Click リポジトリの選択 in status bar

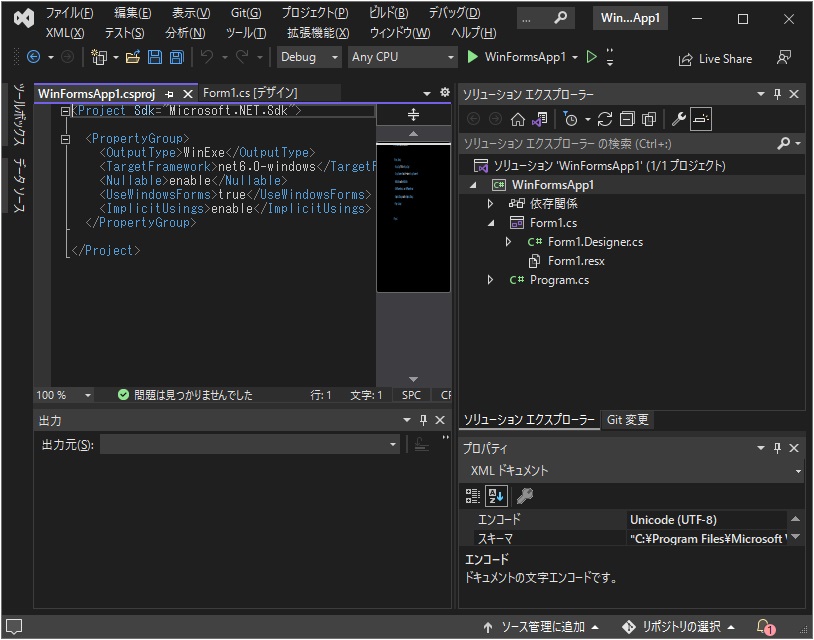pyautogui.click(x=679, y=627)
